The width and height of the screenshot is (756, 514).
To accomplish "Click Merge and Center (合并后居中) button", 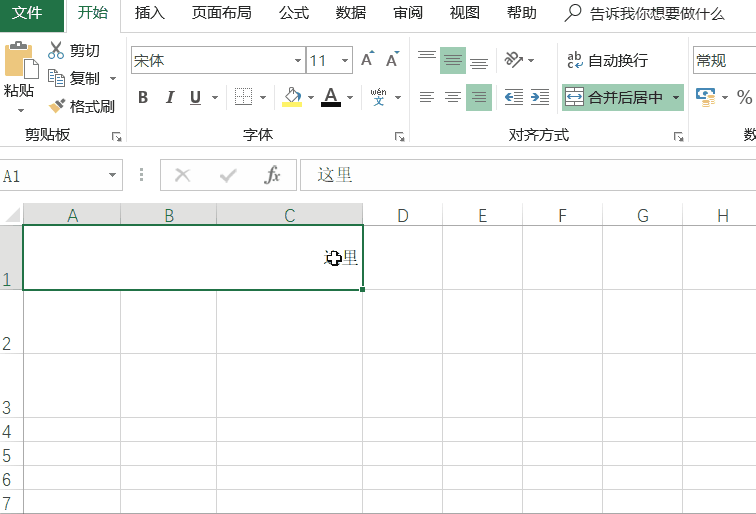I will pyautogui.click(x=615, y=97).
